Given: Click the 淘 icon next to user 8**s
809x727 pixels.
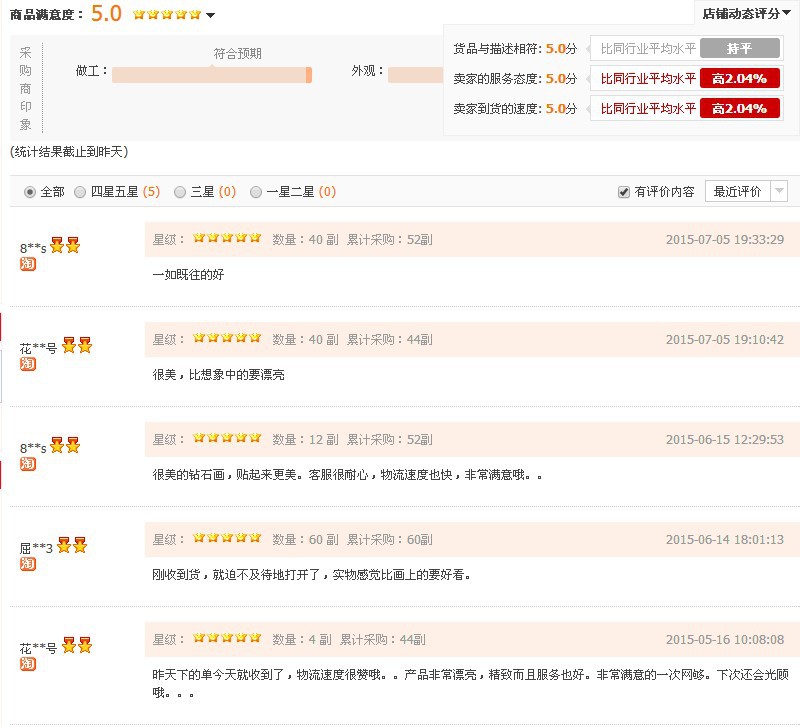Looking at the screenshot, I should 27,264.
